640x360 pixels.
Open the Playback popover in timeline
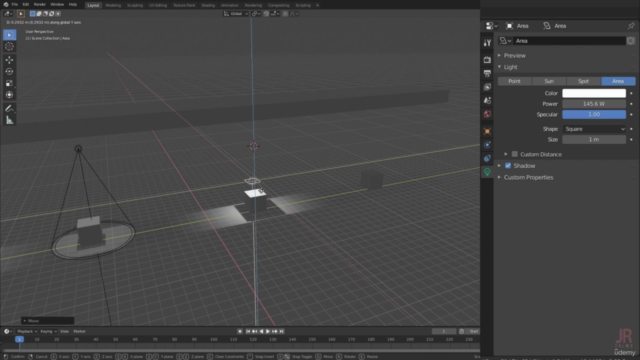[x=27, y=331]
